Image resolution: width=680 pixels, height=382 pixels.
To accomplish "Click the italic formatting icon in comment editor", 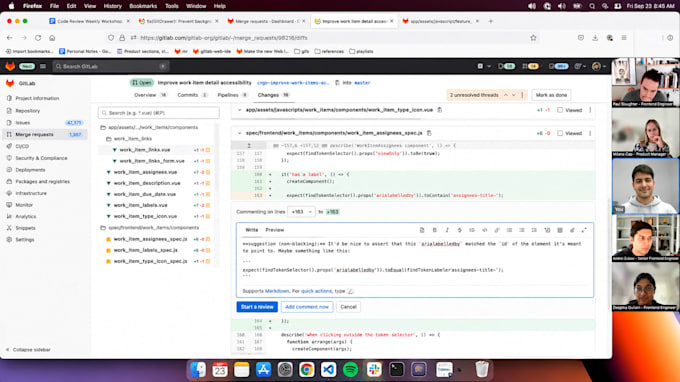I will (447, 230).
